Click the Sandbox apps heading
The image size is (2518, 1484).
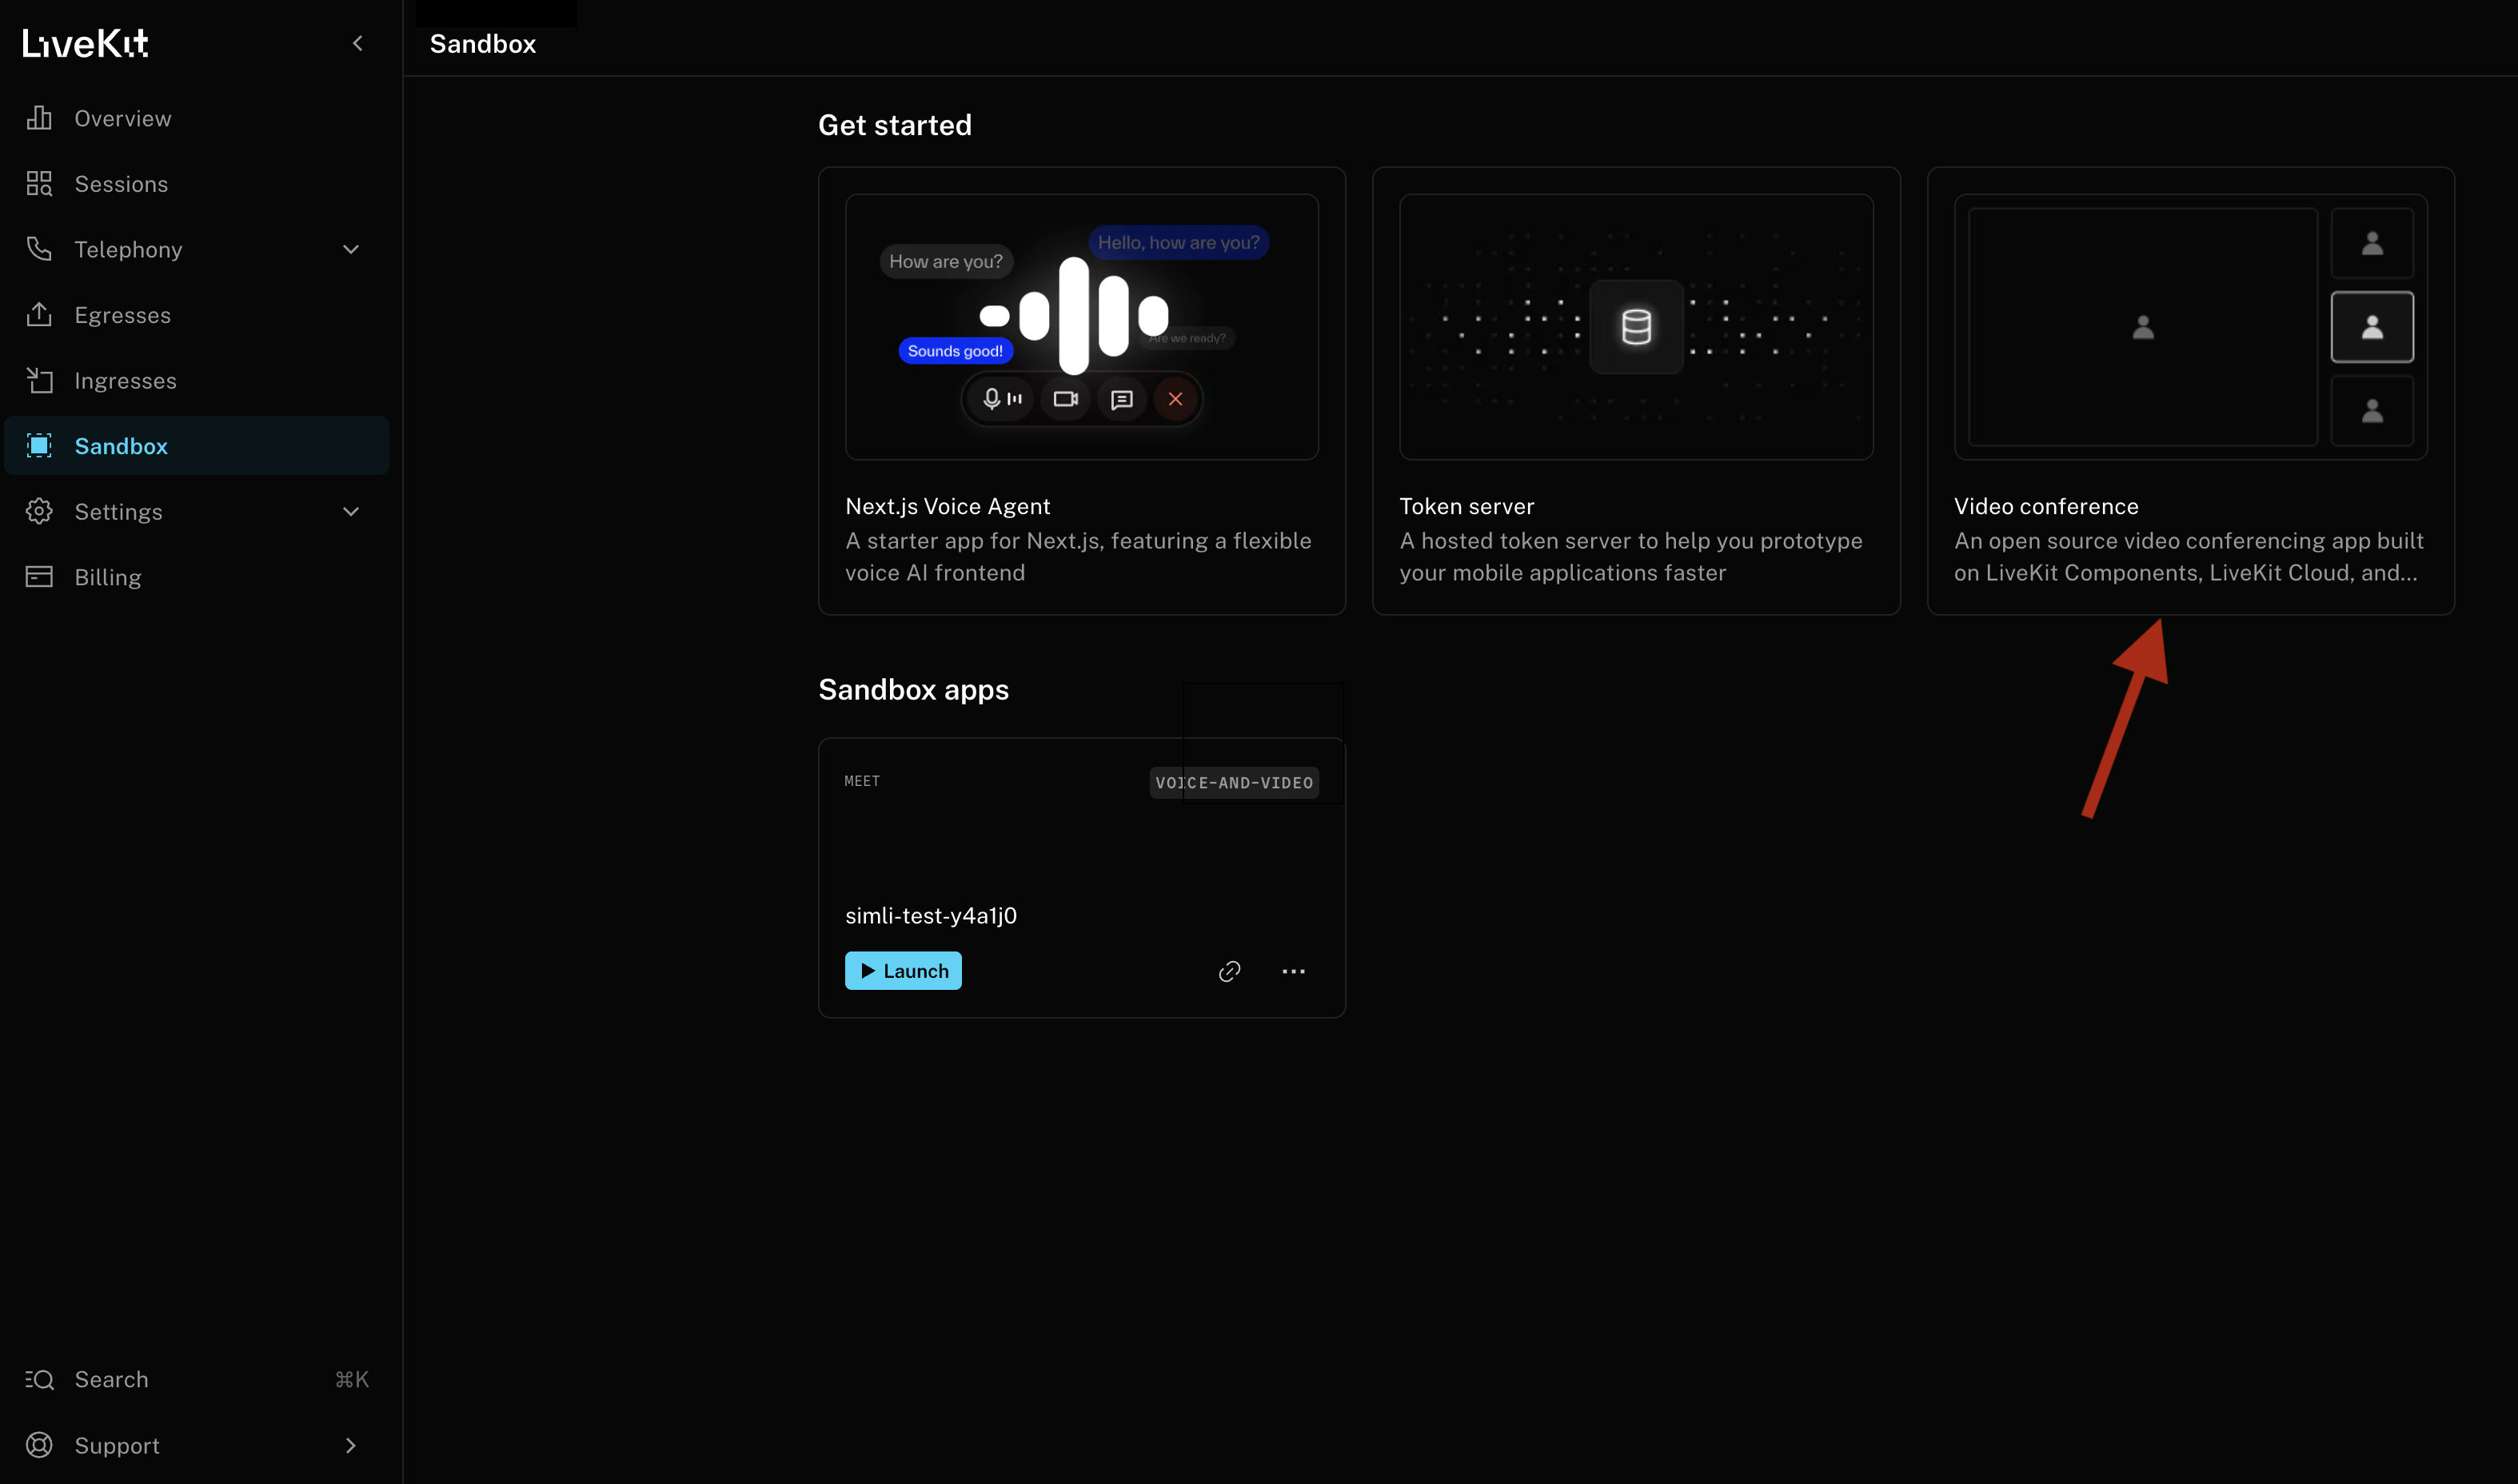[x=914, y=690]
